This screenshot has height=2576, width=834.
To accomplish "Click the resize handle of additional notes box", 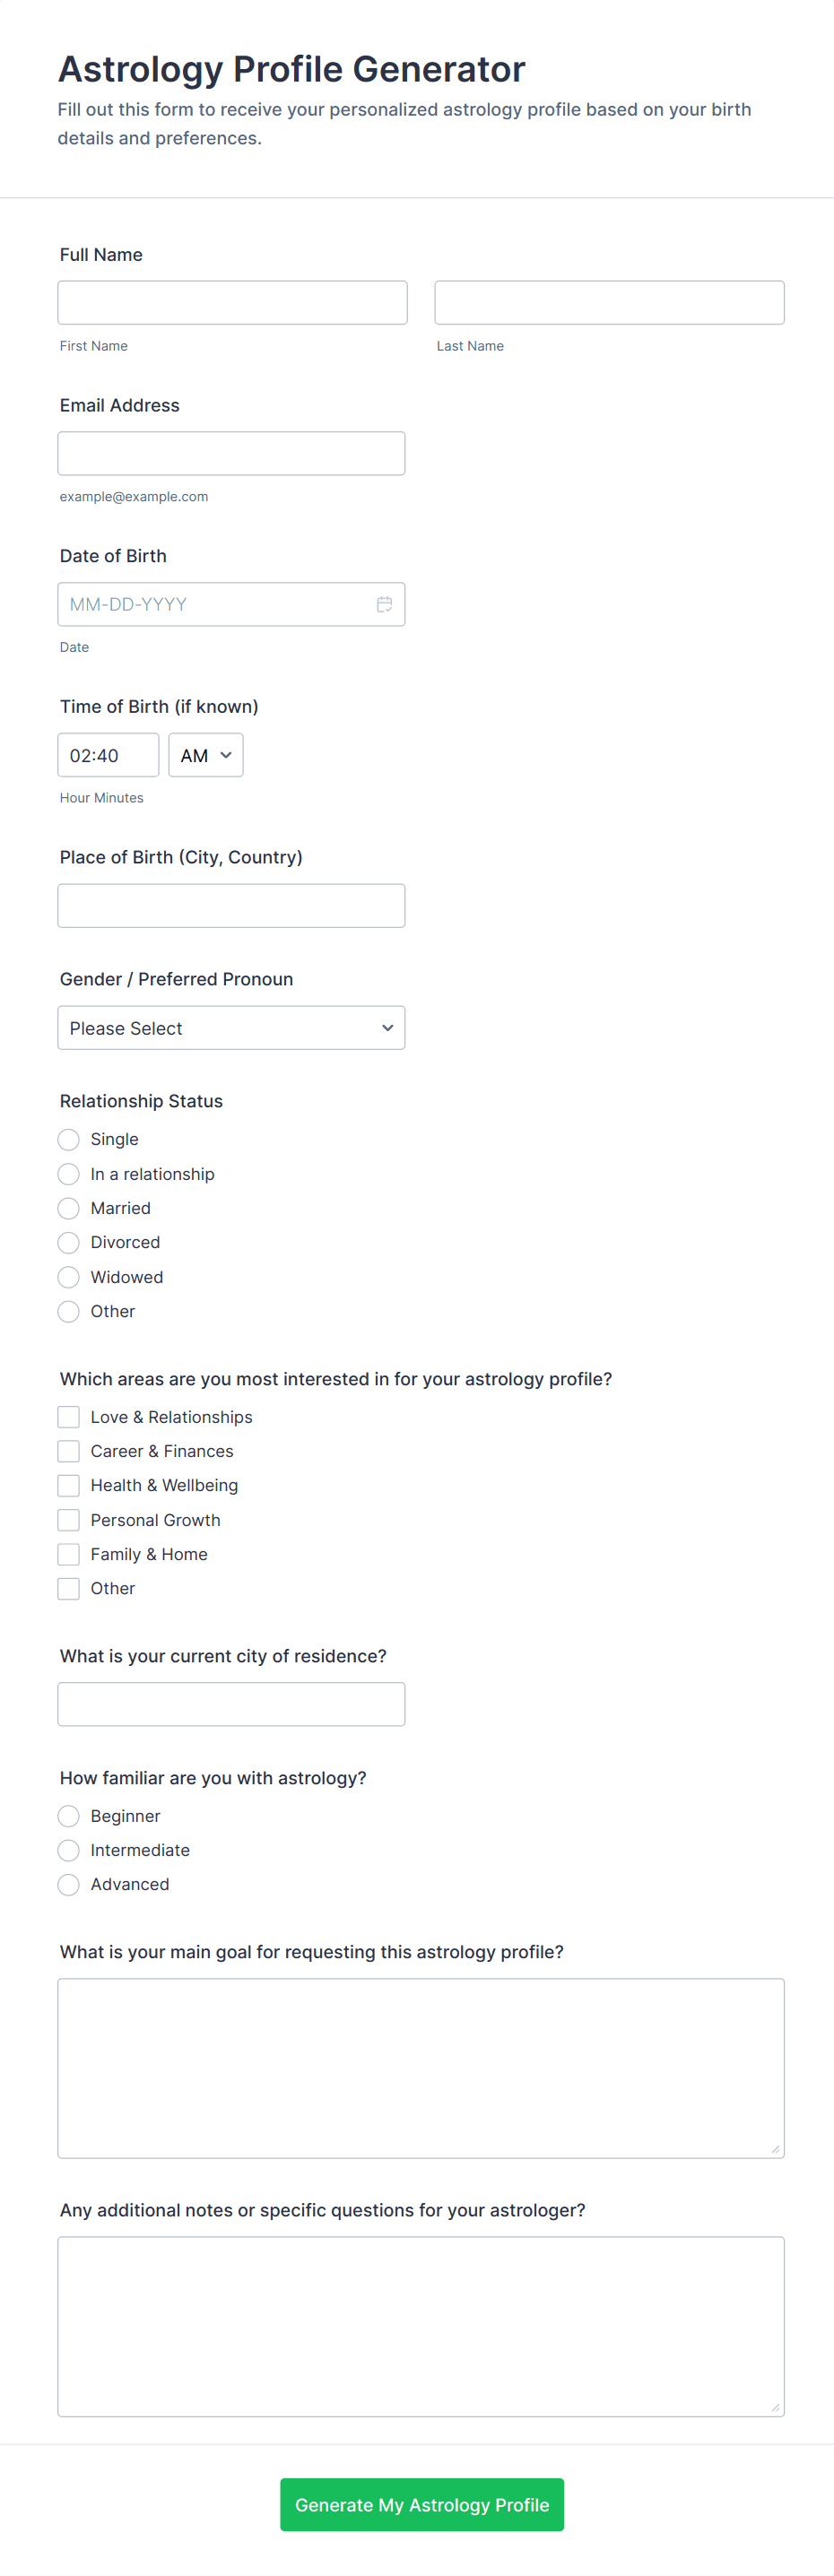I will (x=775, y=2408).
